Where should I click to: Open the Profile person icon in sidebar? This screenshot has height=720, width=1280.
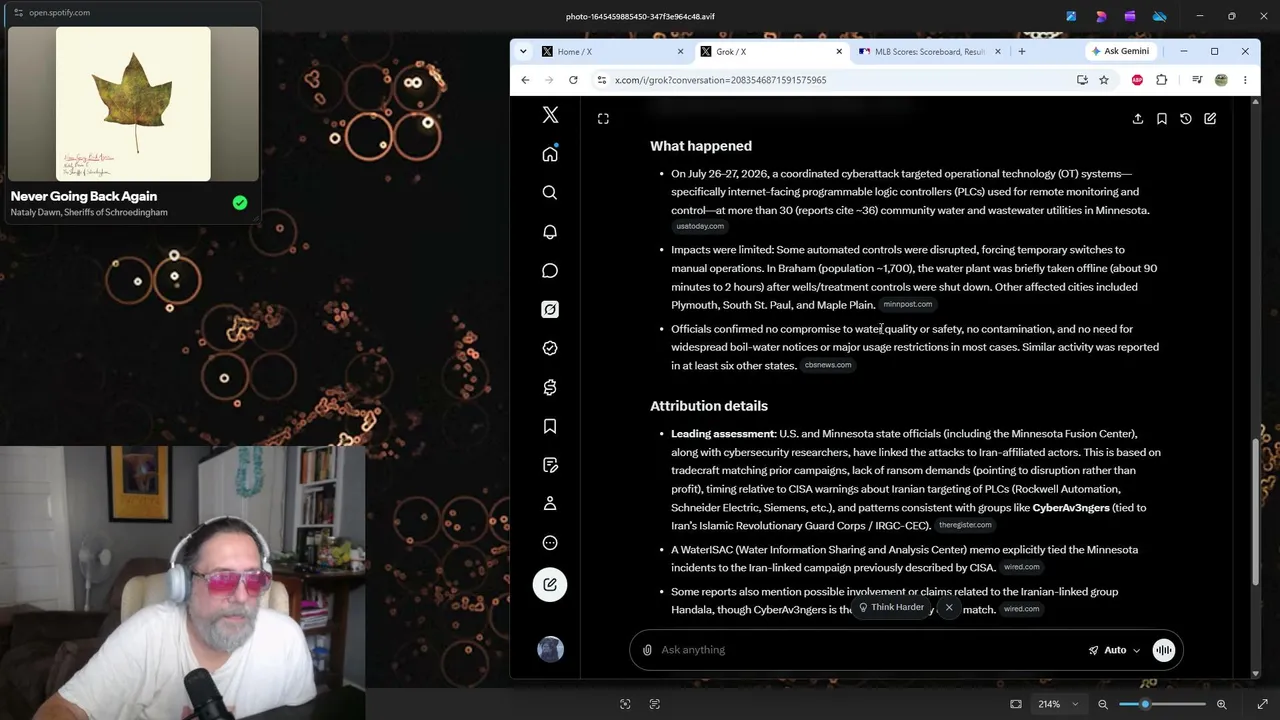point(550,504)
